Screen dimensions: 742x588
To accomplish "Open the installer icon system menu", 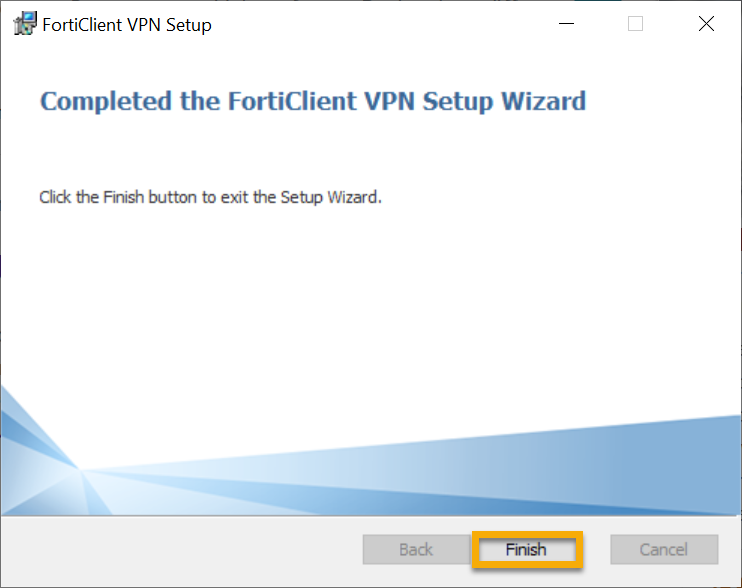I will click(x=23, y=25).
